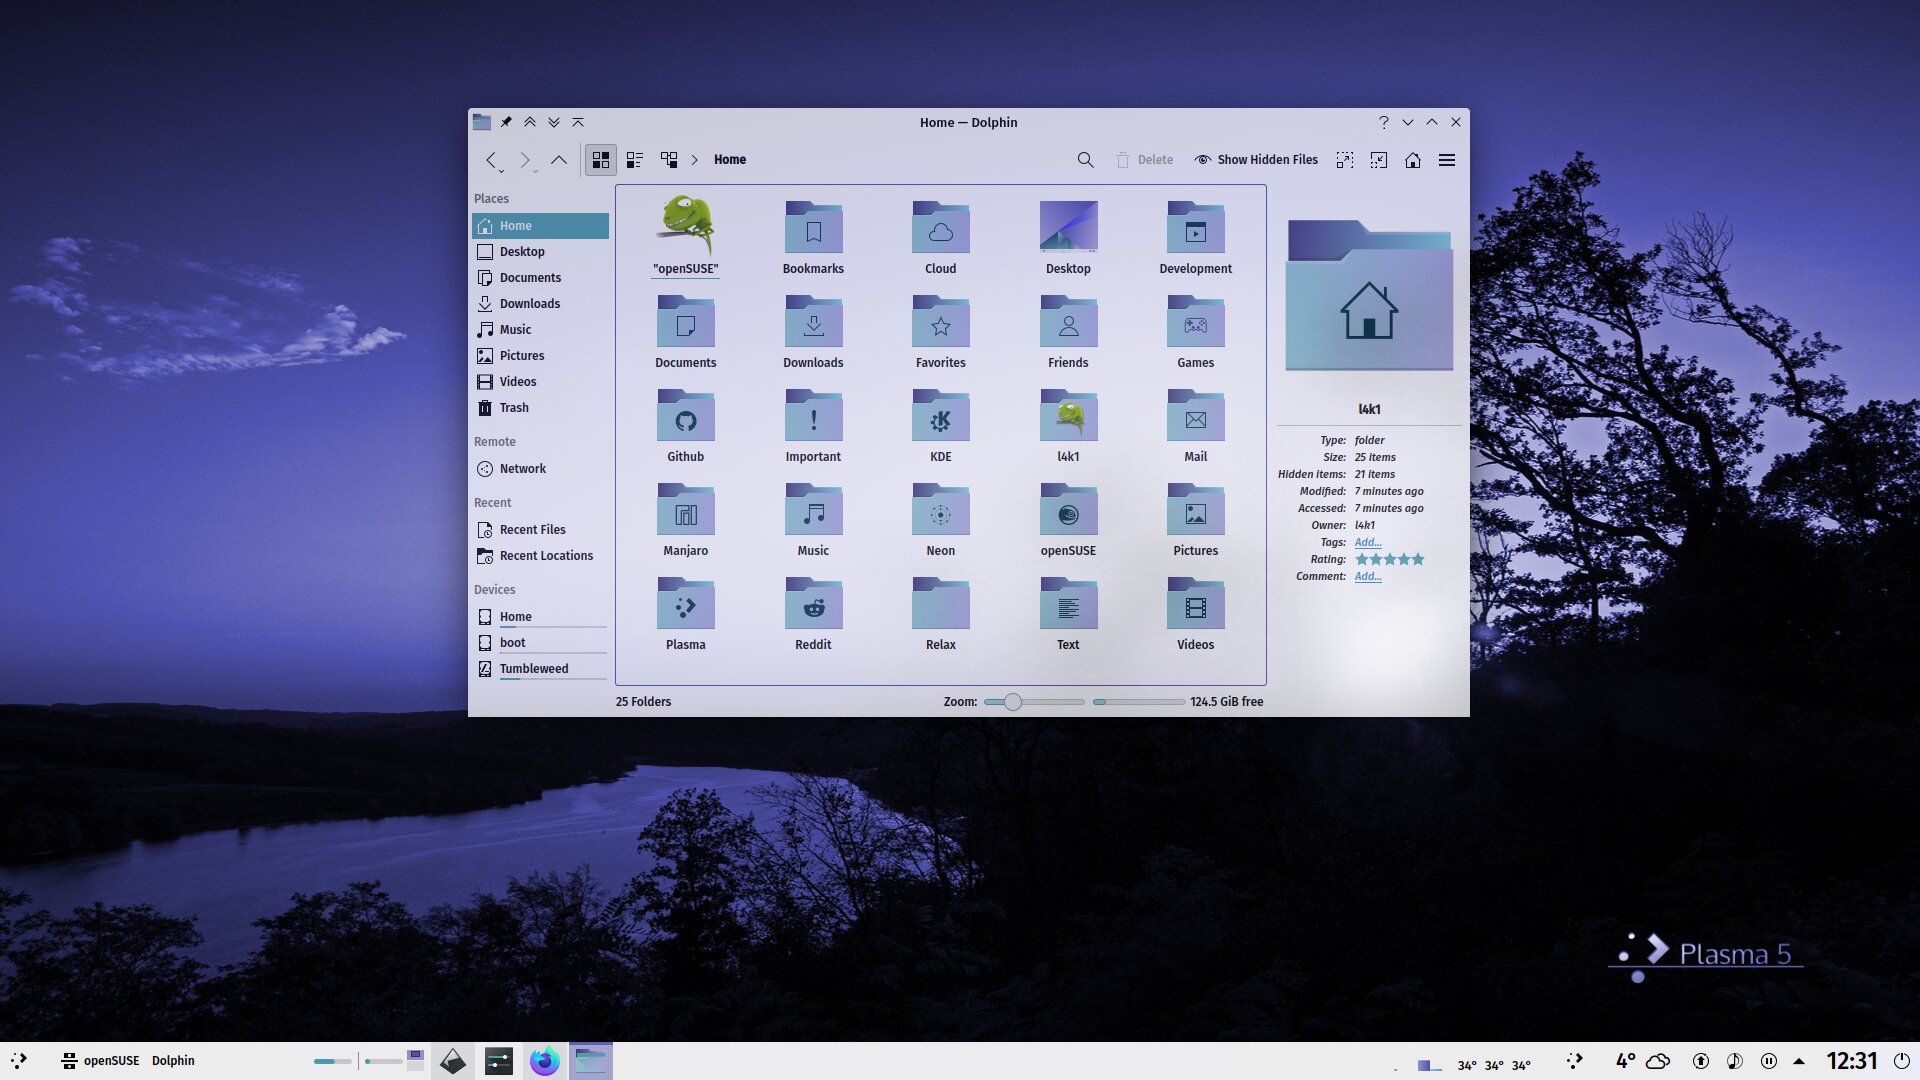Toggle pin window on all desktops
The image size is (1920, 1080).
[506, 122]
